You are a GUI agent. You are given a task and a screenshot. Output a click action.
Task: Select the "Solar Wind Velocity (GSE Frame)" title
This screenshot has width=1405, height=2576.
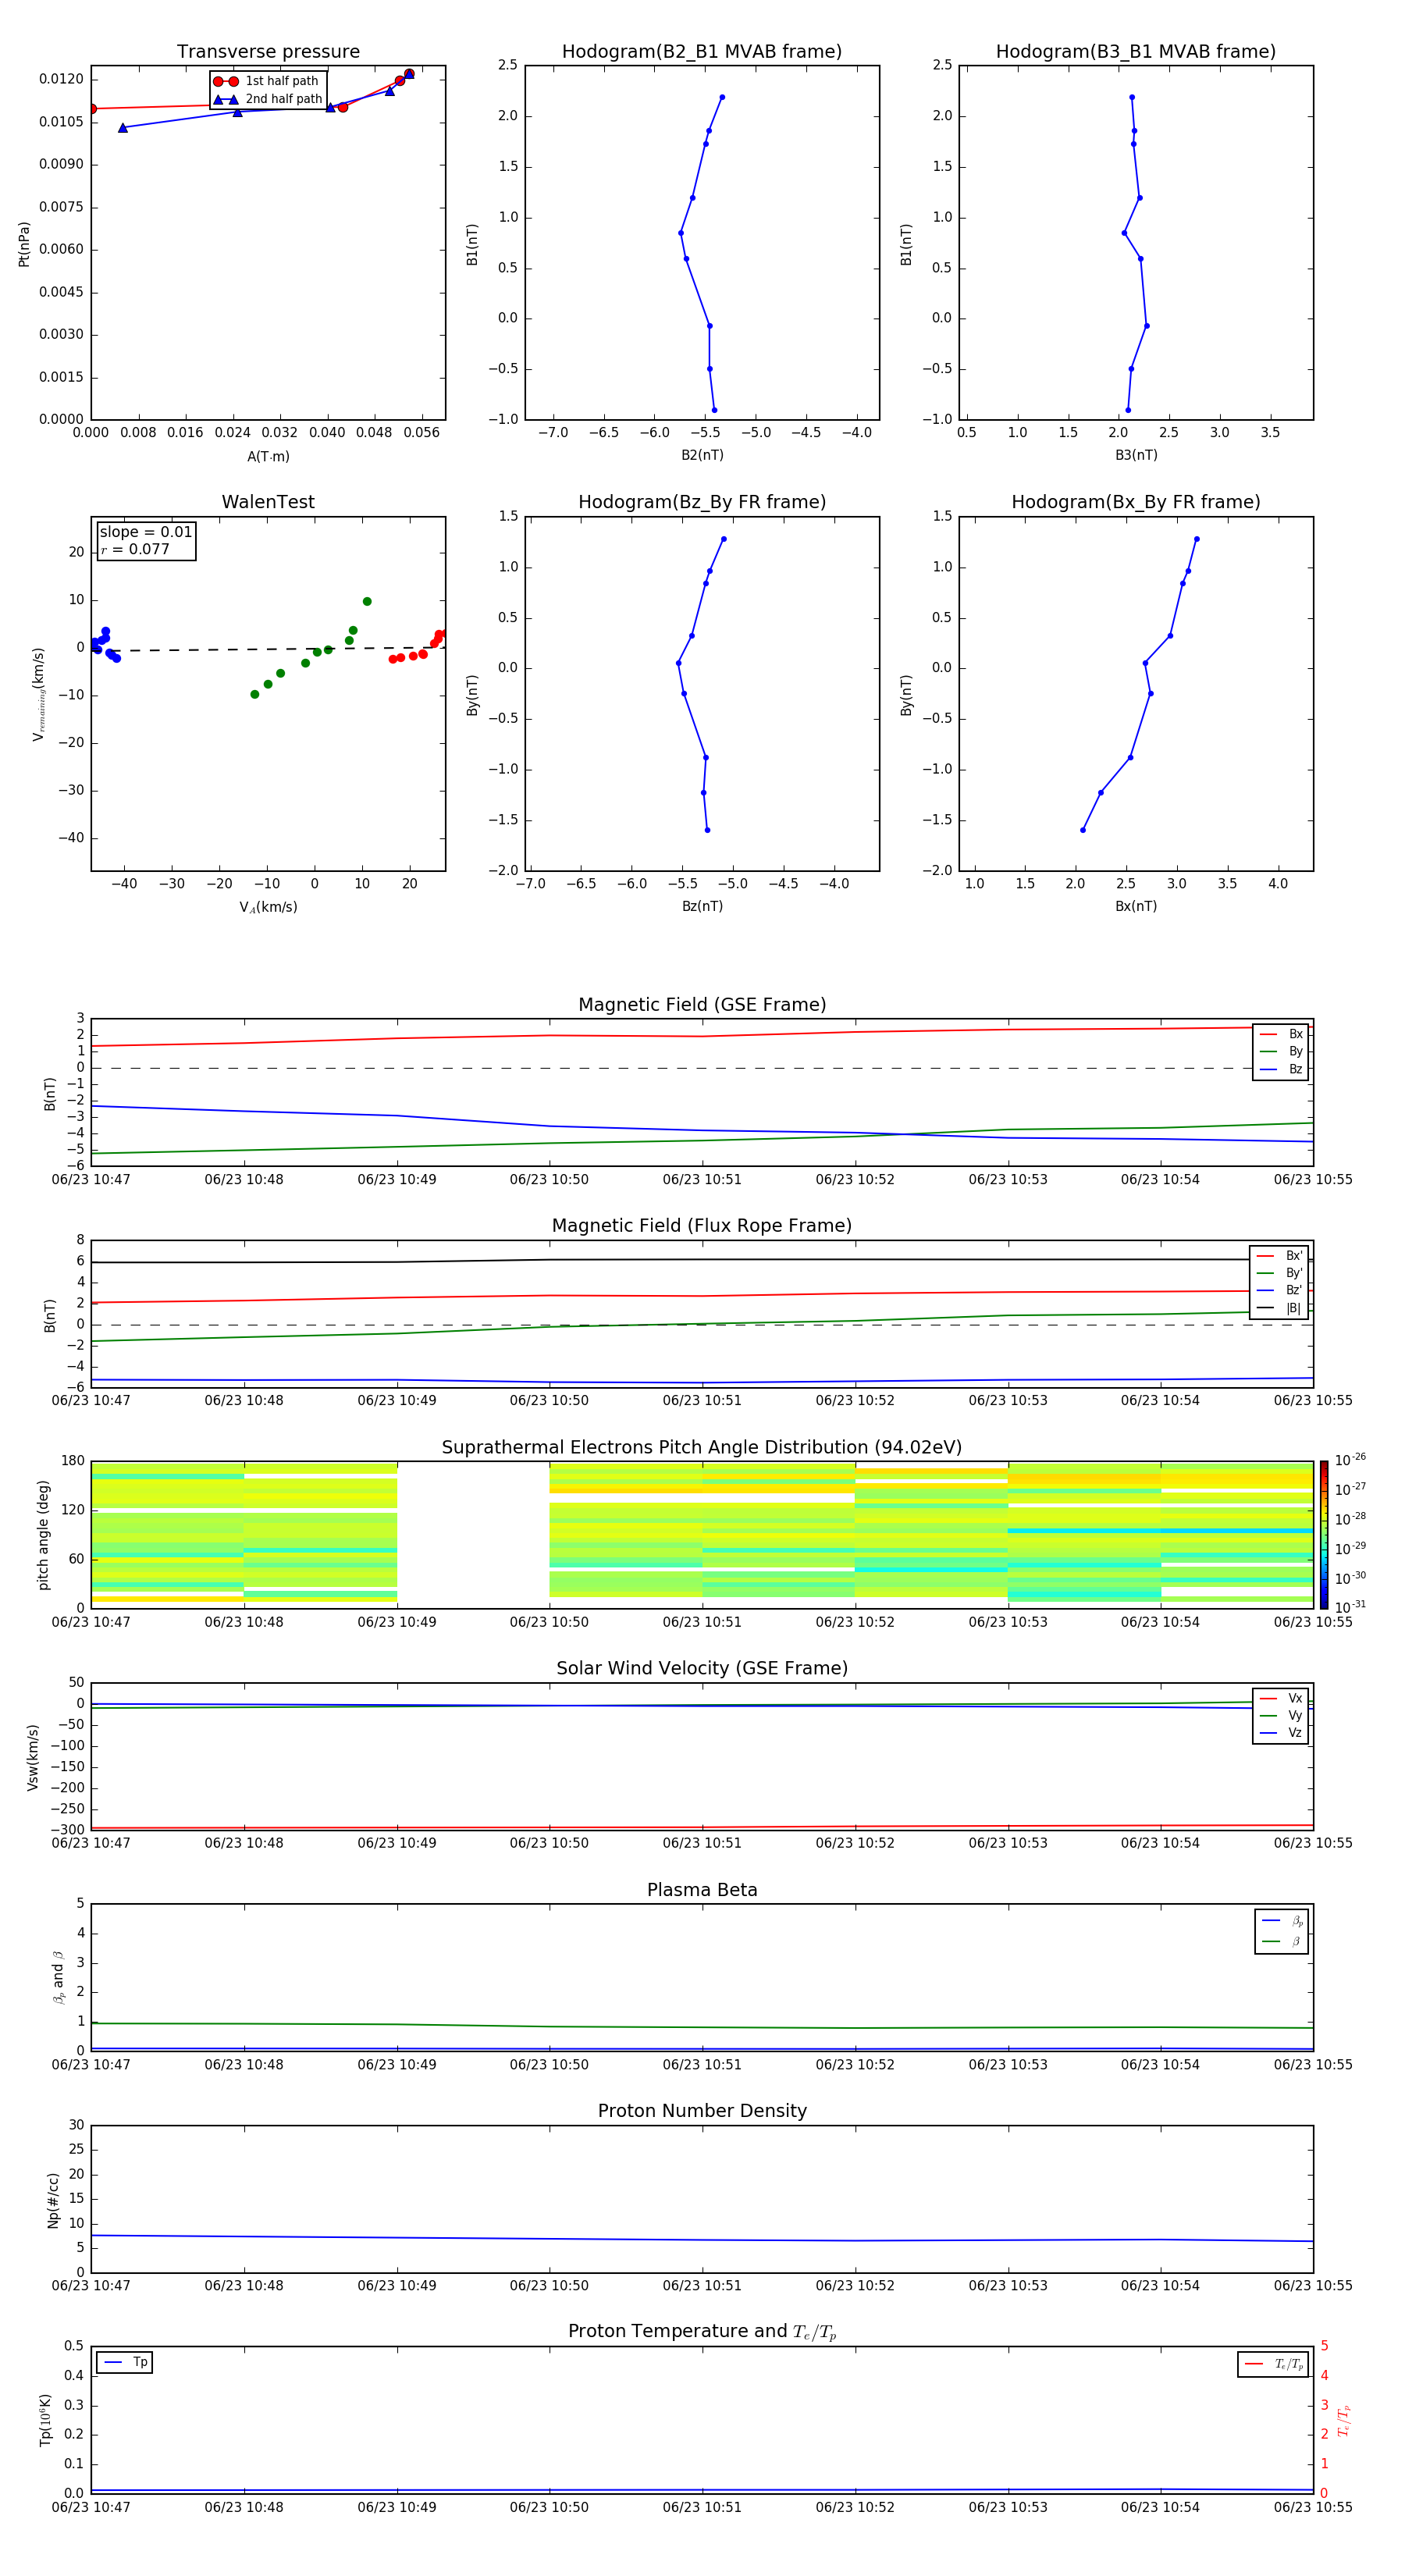[x=702, y=1669]
